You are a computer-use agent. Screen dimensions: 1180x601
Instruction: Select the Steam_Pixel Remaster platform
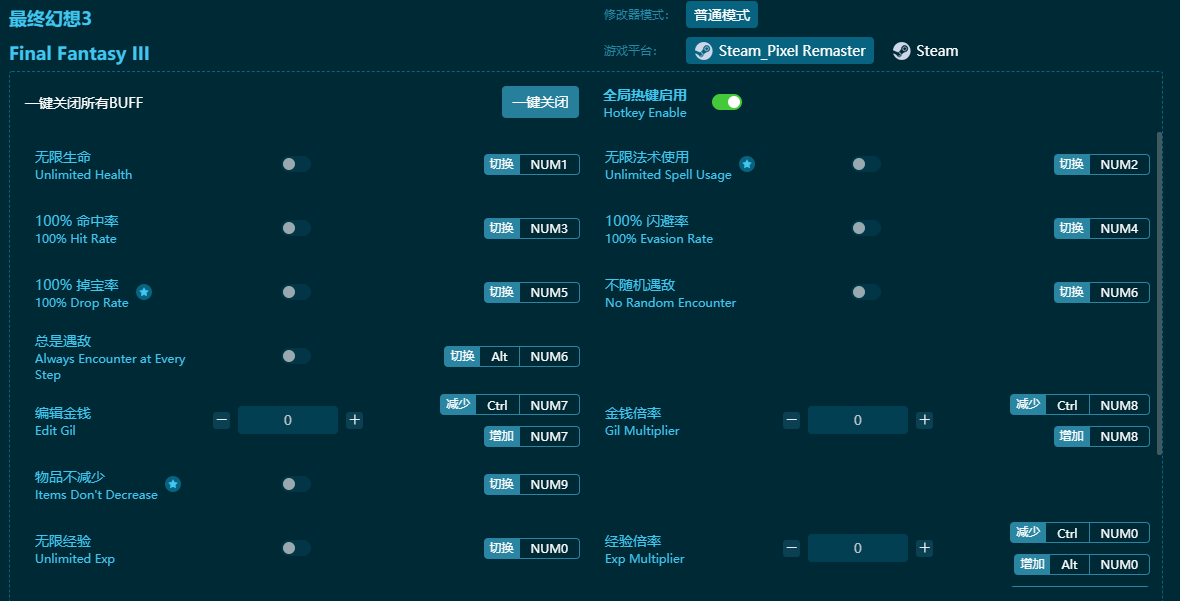tap(780, 50)
